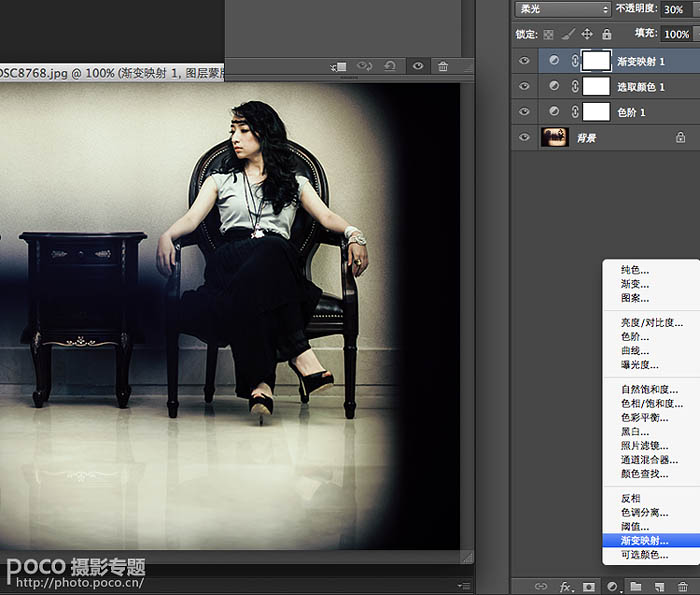Click the lock position (move arrows) icon
Screen dimensions: 700x595
pos(587,34)
